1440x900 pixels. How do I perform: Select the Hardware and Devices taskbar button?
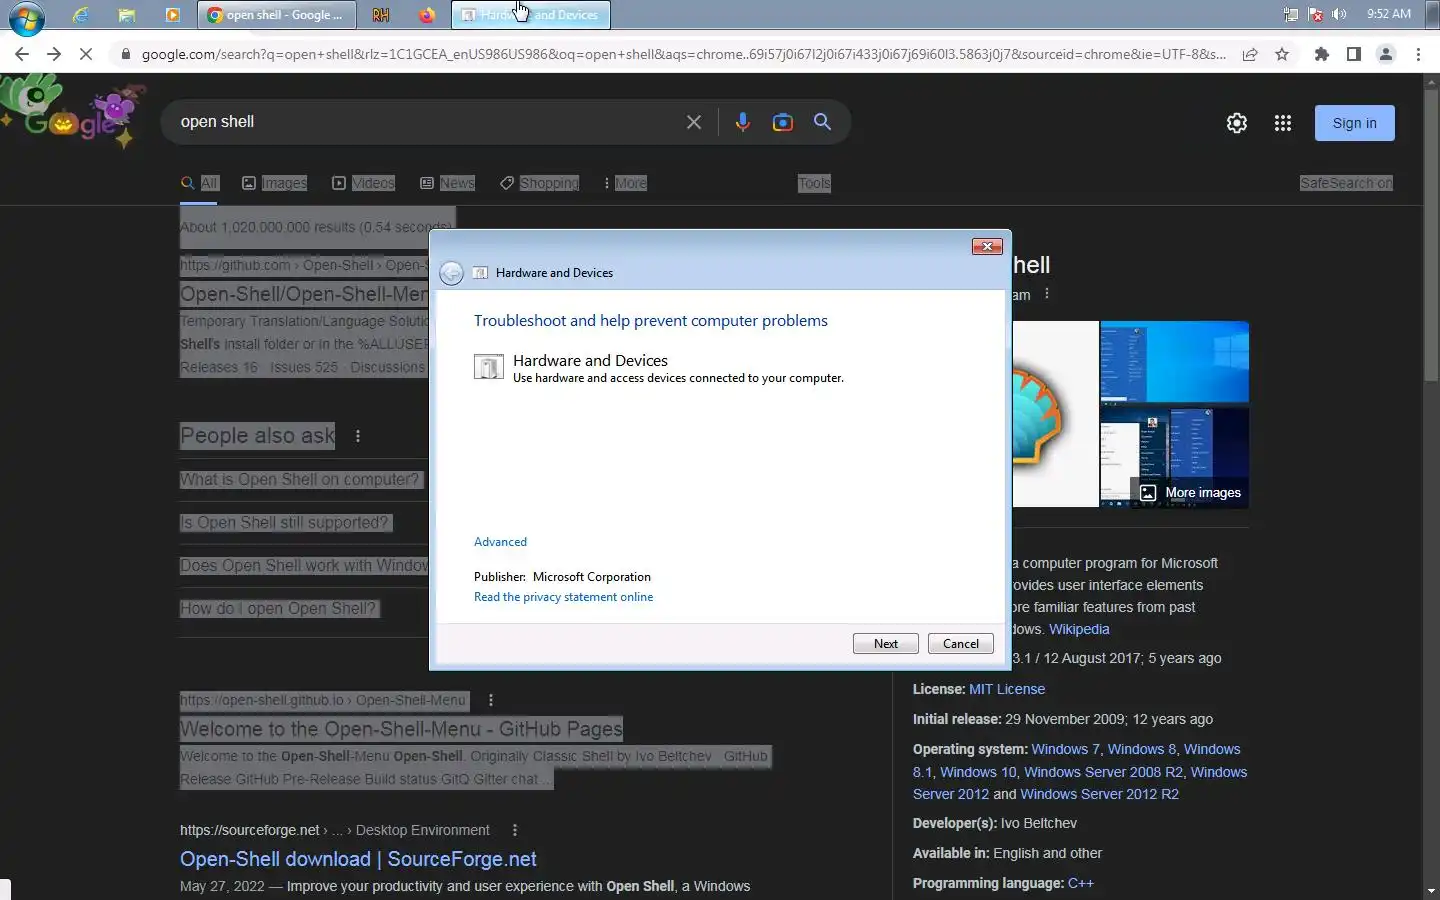click(x=531, y=15)
